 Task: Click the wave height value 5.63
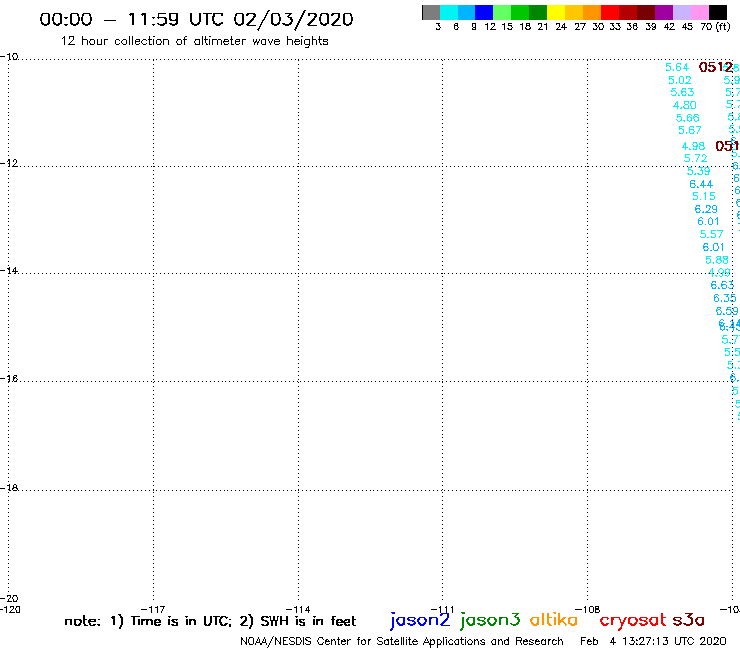(x=682, y=93)
